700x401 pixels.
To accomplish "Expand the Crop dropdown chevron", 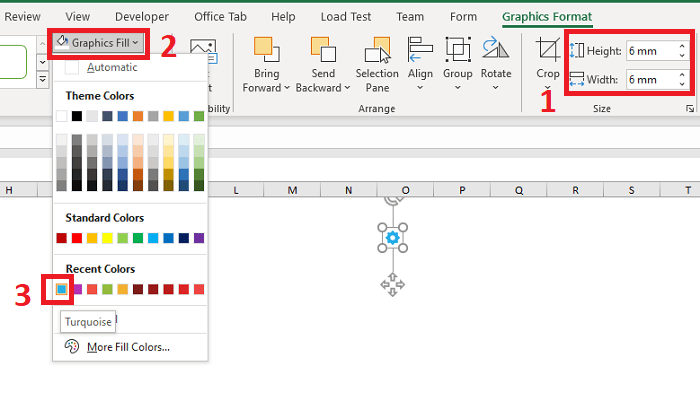I will click(x=548, y=87).
